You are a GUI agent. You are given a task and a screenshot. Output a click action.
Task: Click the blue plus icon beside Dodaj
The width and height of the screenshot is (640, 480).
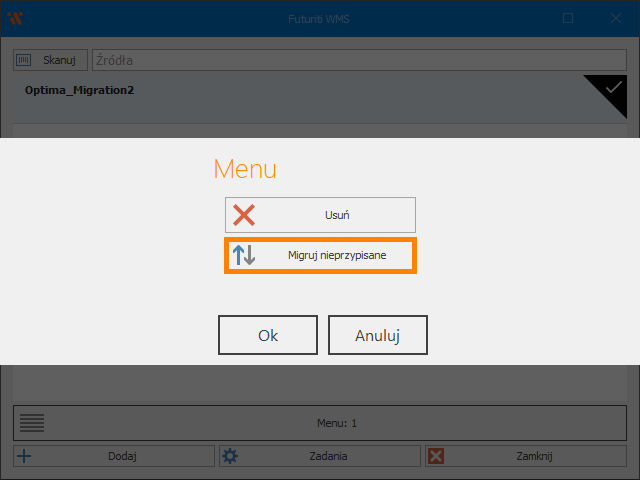25,456
